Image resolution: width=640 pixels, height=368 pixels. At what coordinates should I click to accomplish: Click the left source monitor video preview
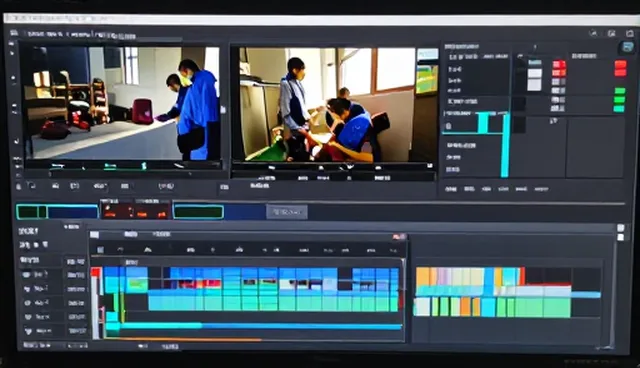[x=121, y=103]
